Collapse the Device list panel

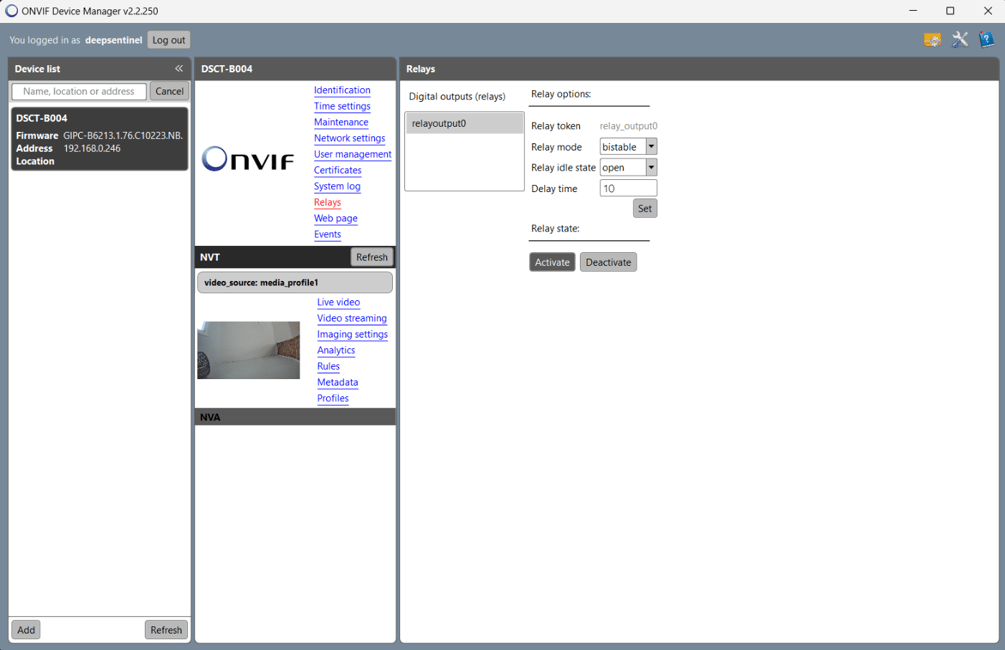179,69
